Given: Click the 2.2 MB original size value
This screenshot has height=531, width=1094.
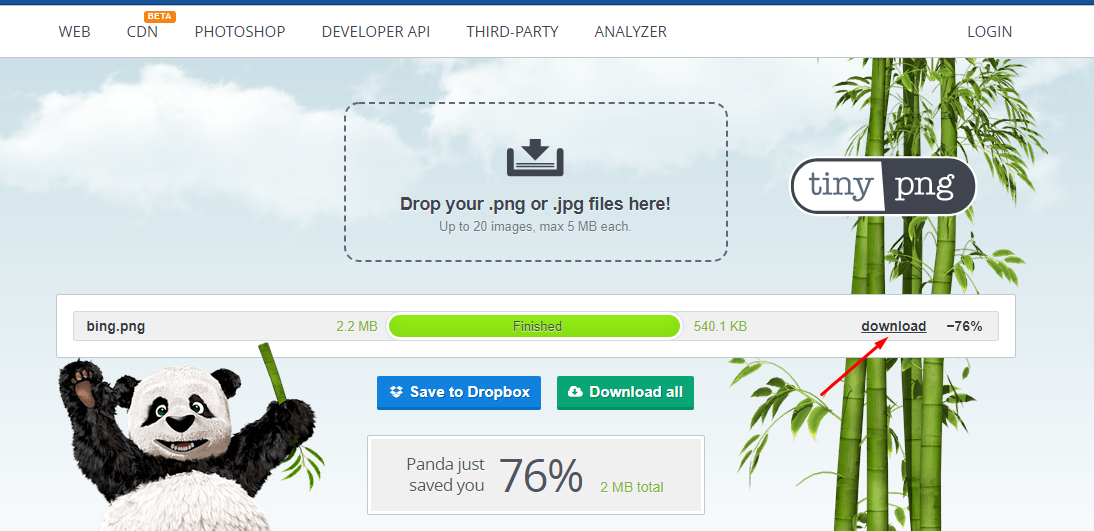Looking at the screenshot, I should pos(357,327).
